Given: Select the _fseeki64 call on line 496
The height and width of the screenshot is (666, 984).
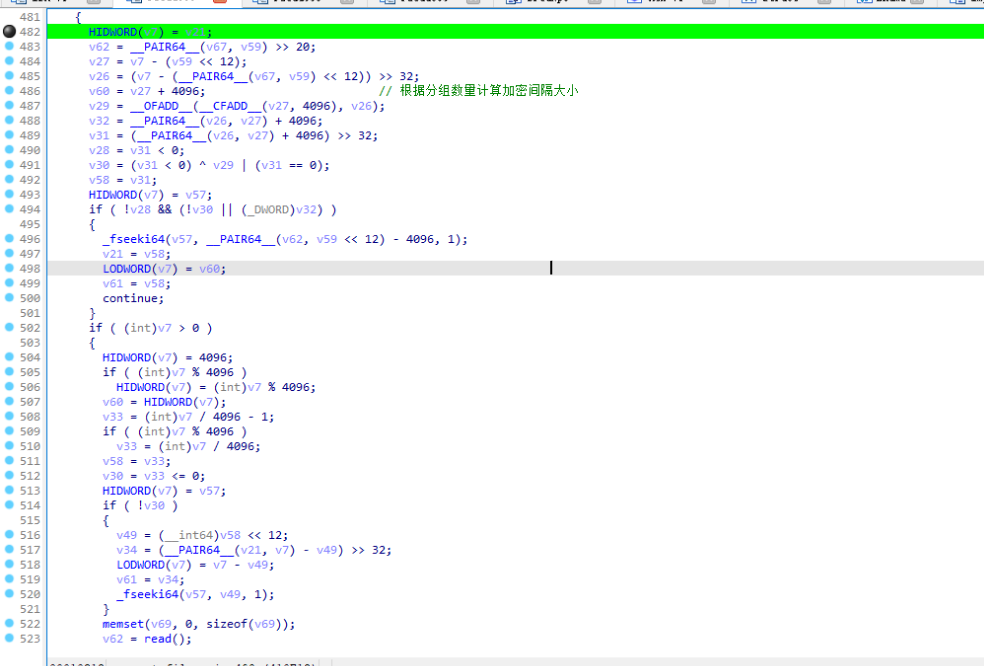Looking at the screenshot, I should pyautogui.click(x=134, y=239).
